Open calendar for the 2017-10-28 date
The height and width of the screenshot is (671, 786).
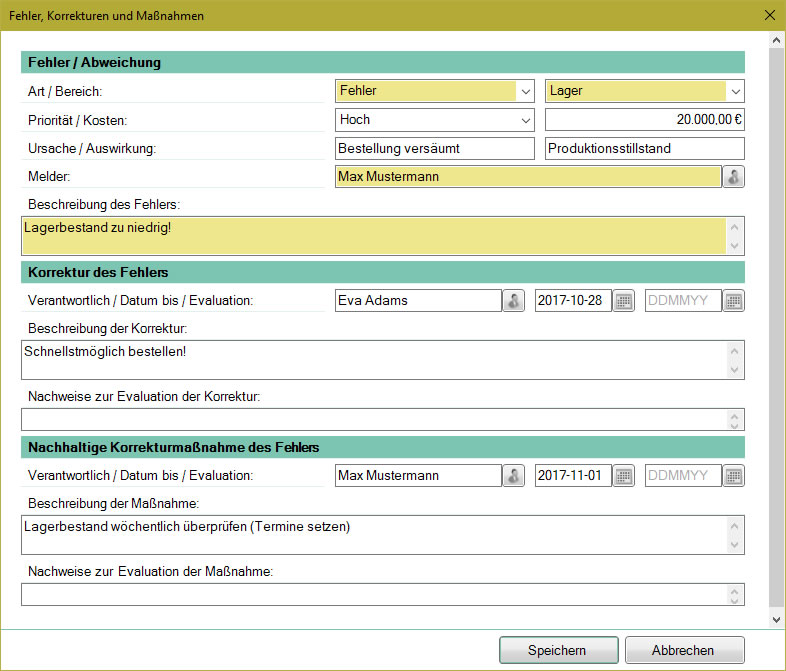pos(624,301)
